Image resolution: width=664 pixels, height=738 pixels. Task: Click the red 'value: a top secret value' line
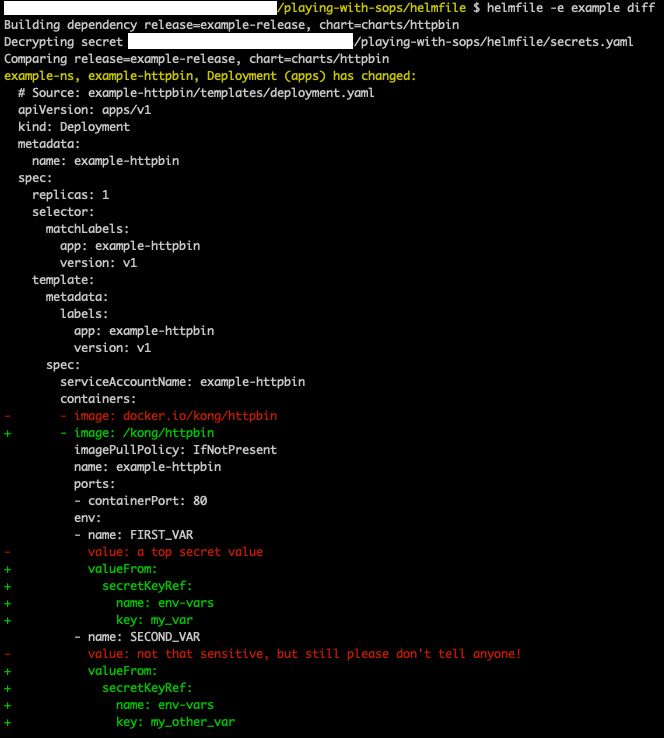coord(175,552)
